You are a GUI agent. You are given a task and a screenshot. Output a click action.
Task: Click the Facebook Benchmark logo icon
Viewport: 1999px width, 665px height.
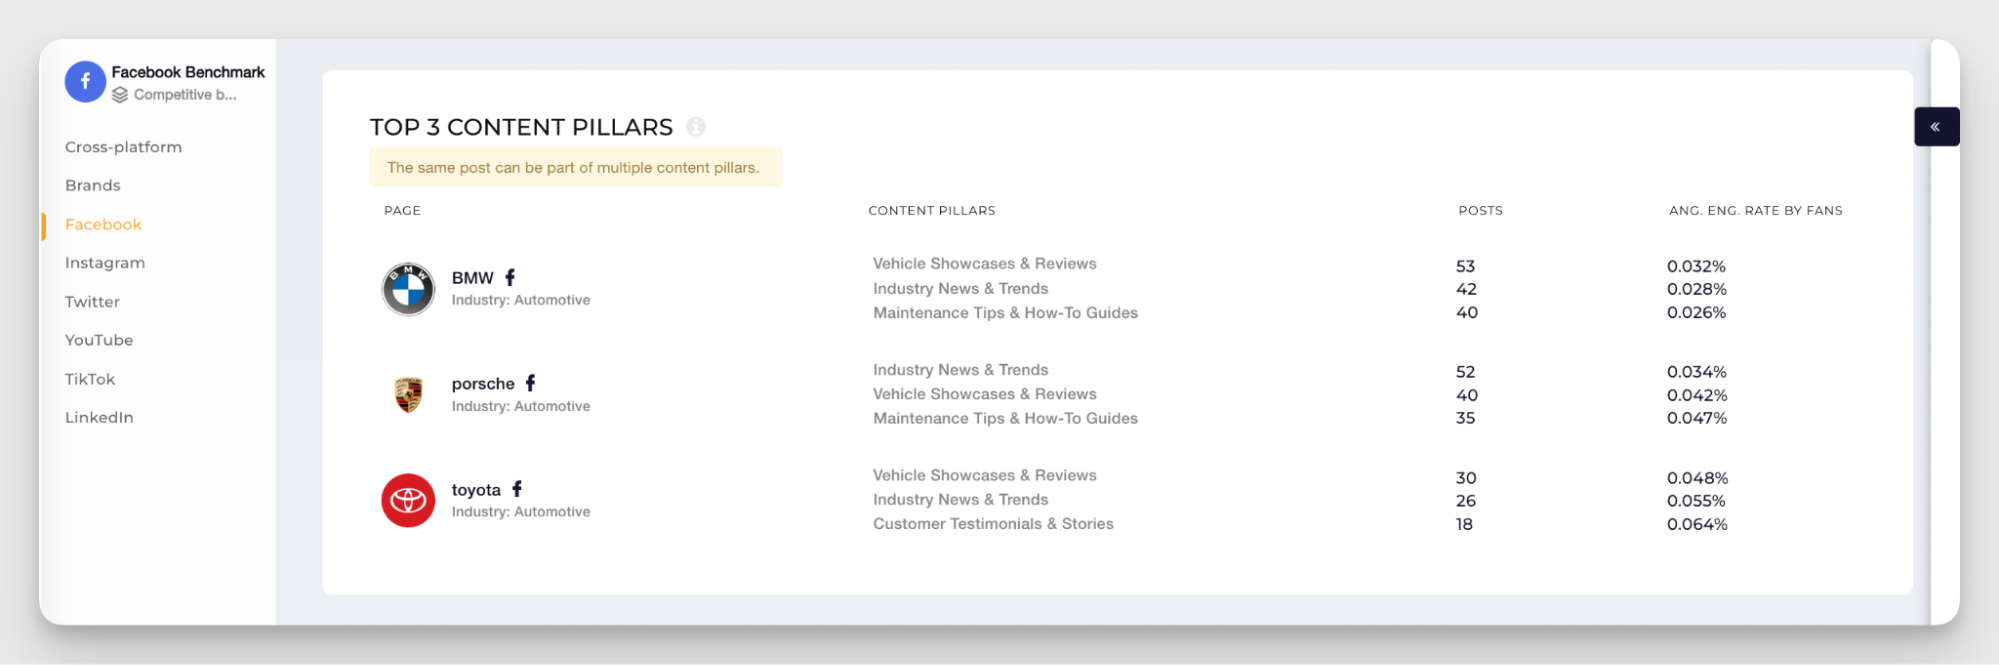click(85, 82)
